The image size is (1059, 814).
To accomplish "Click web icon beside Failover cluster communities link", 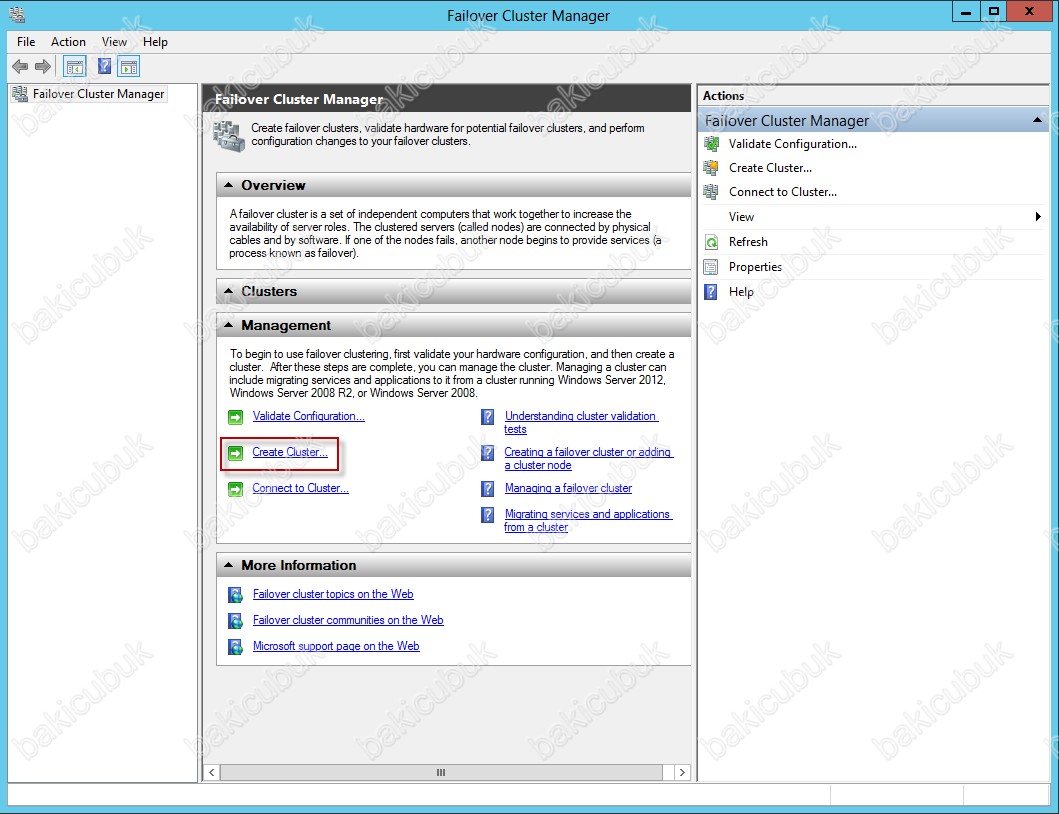I will point(236,621).
